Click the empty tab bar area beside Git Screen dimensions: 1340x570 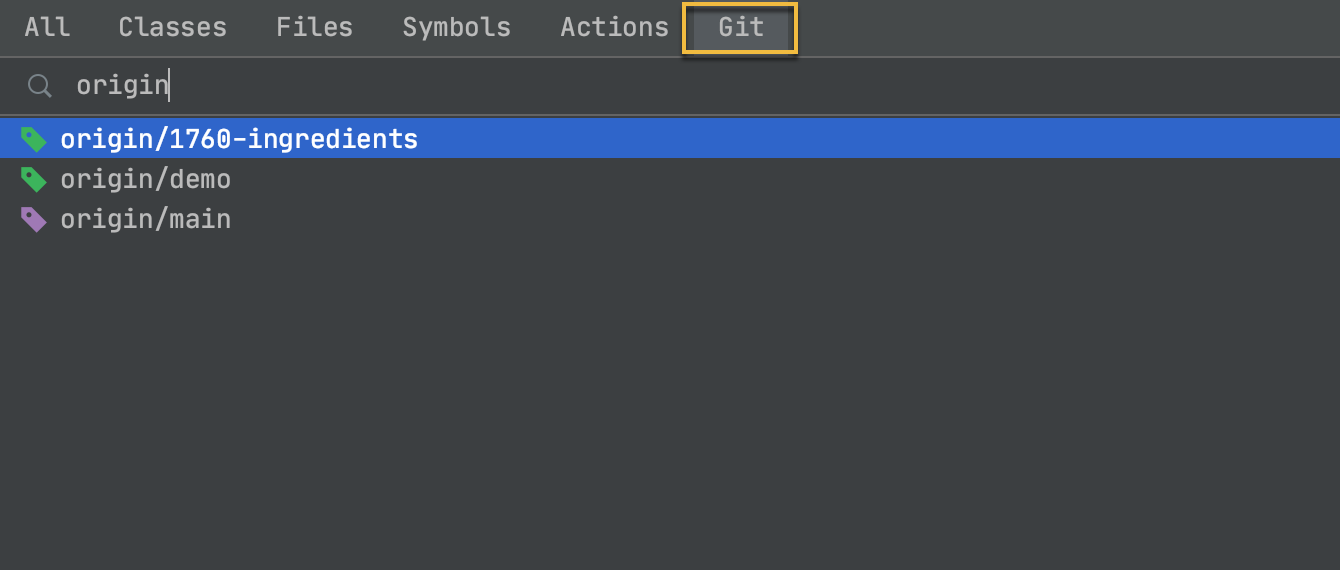[1068, 28]
